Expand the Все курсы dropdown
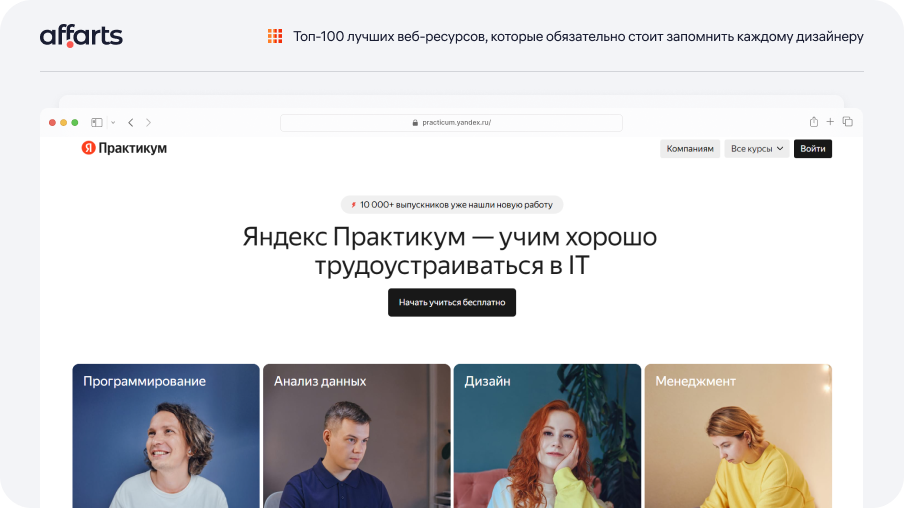Viewport: 904px width, 508px height. (x=757, y=149)
